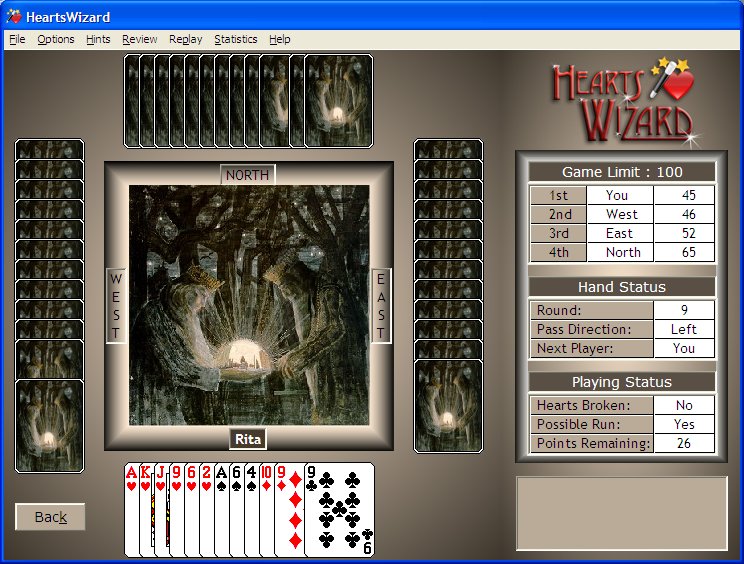Click the Back button

tap(50, 517)
